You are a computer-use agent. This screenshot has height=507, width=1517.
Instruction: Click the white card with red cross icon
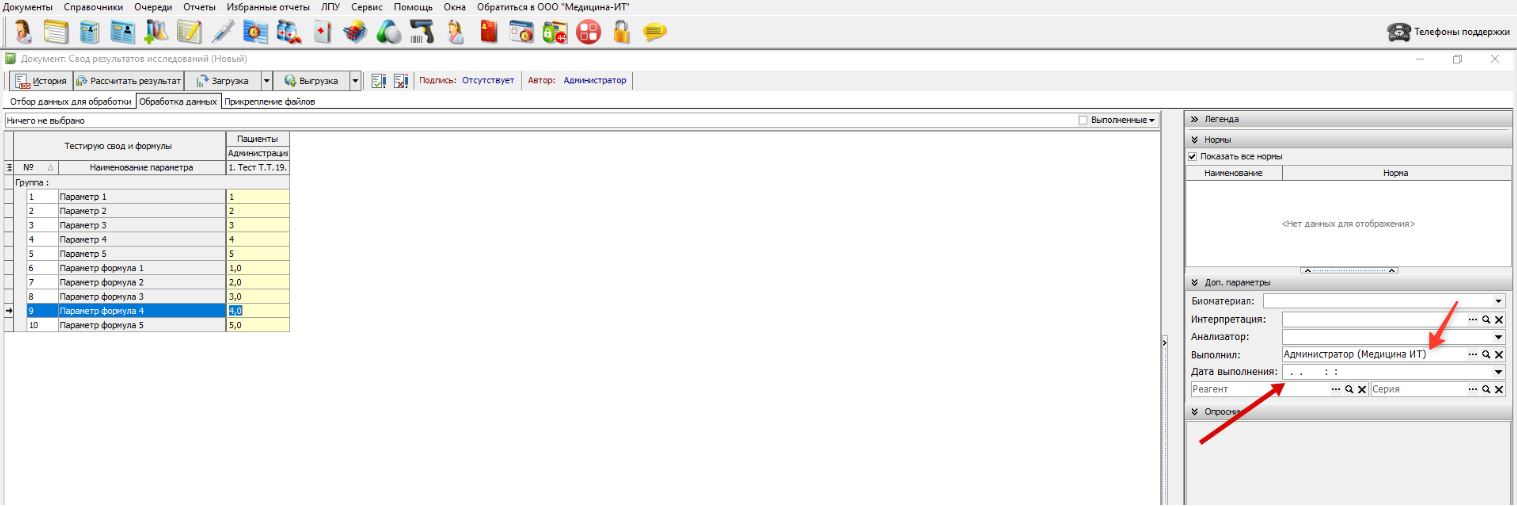[321, 32]
